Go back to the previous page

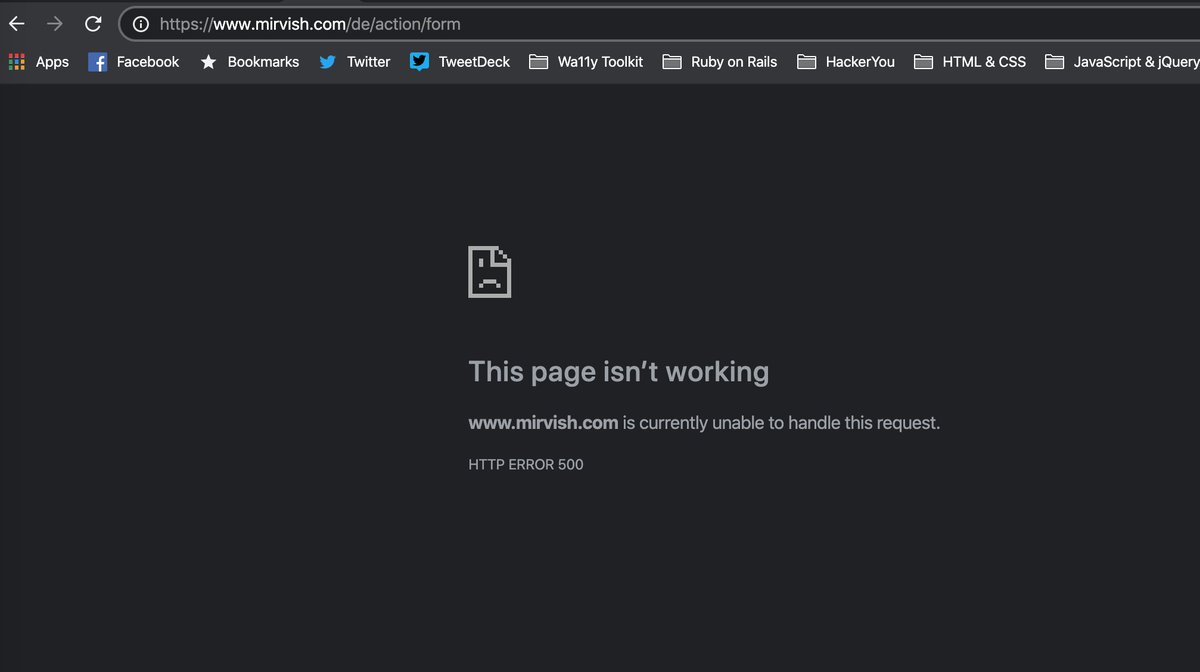(17, 23)
